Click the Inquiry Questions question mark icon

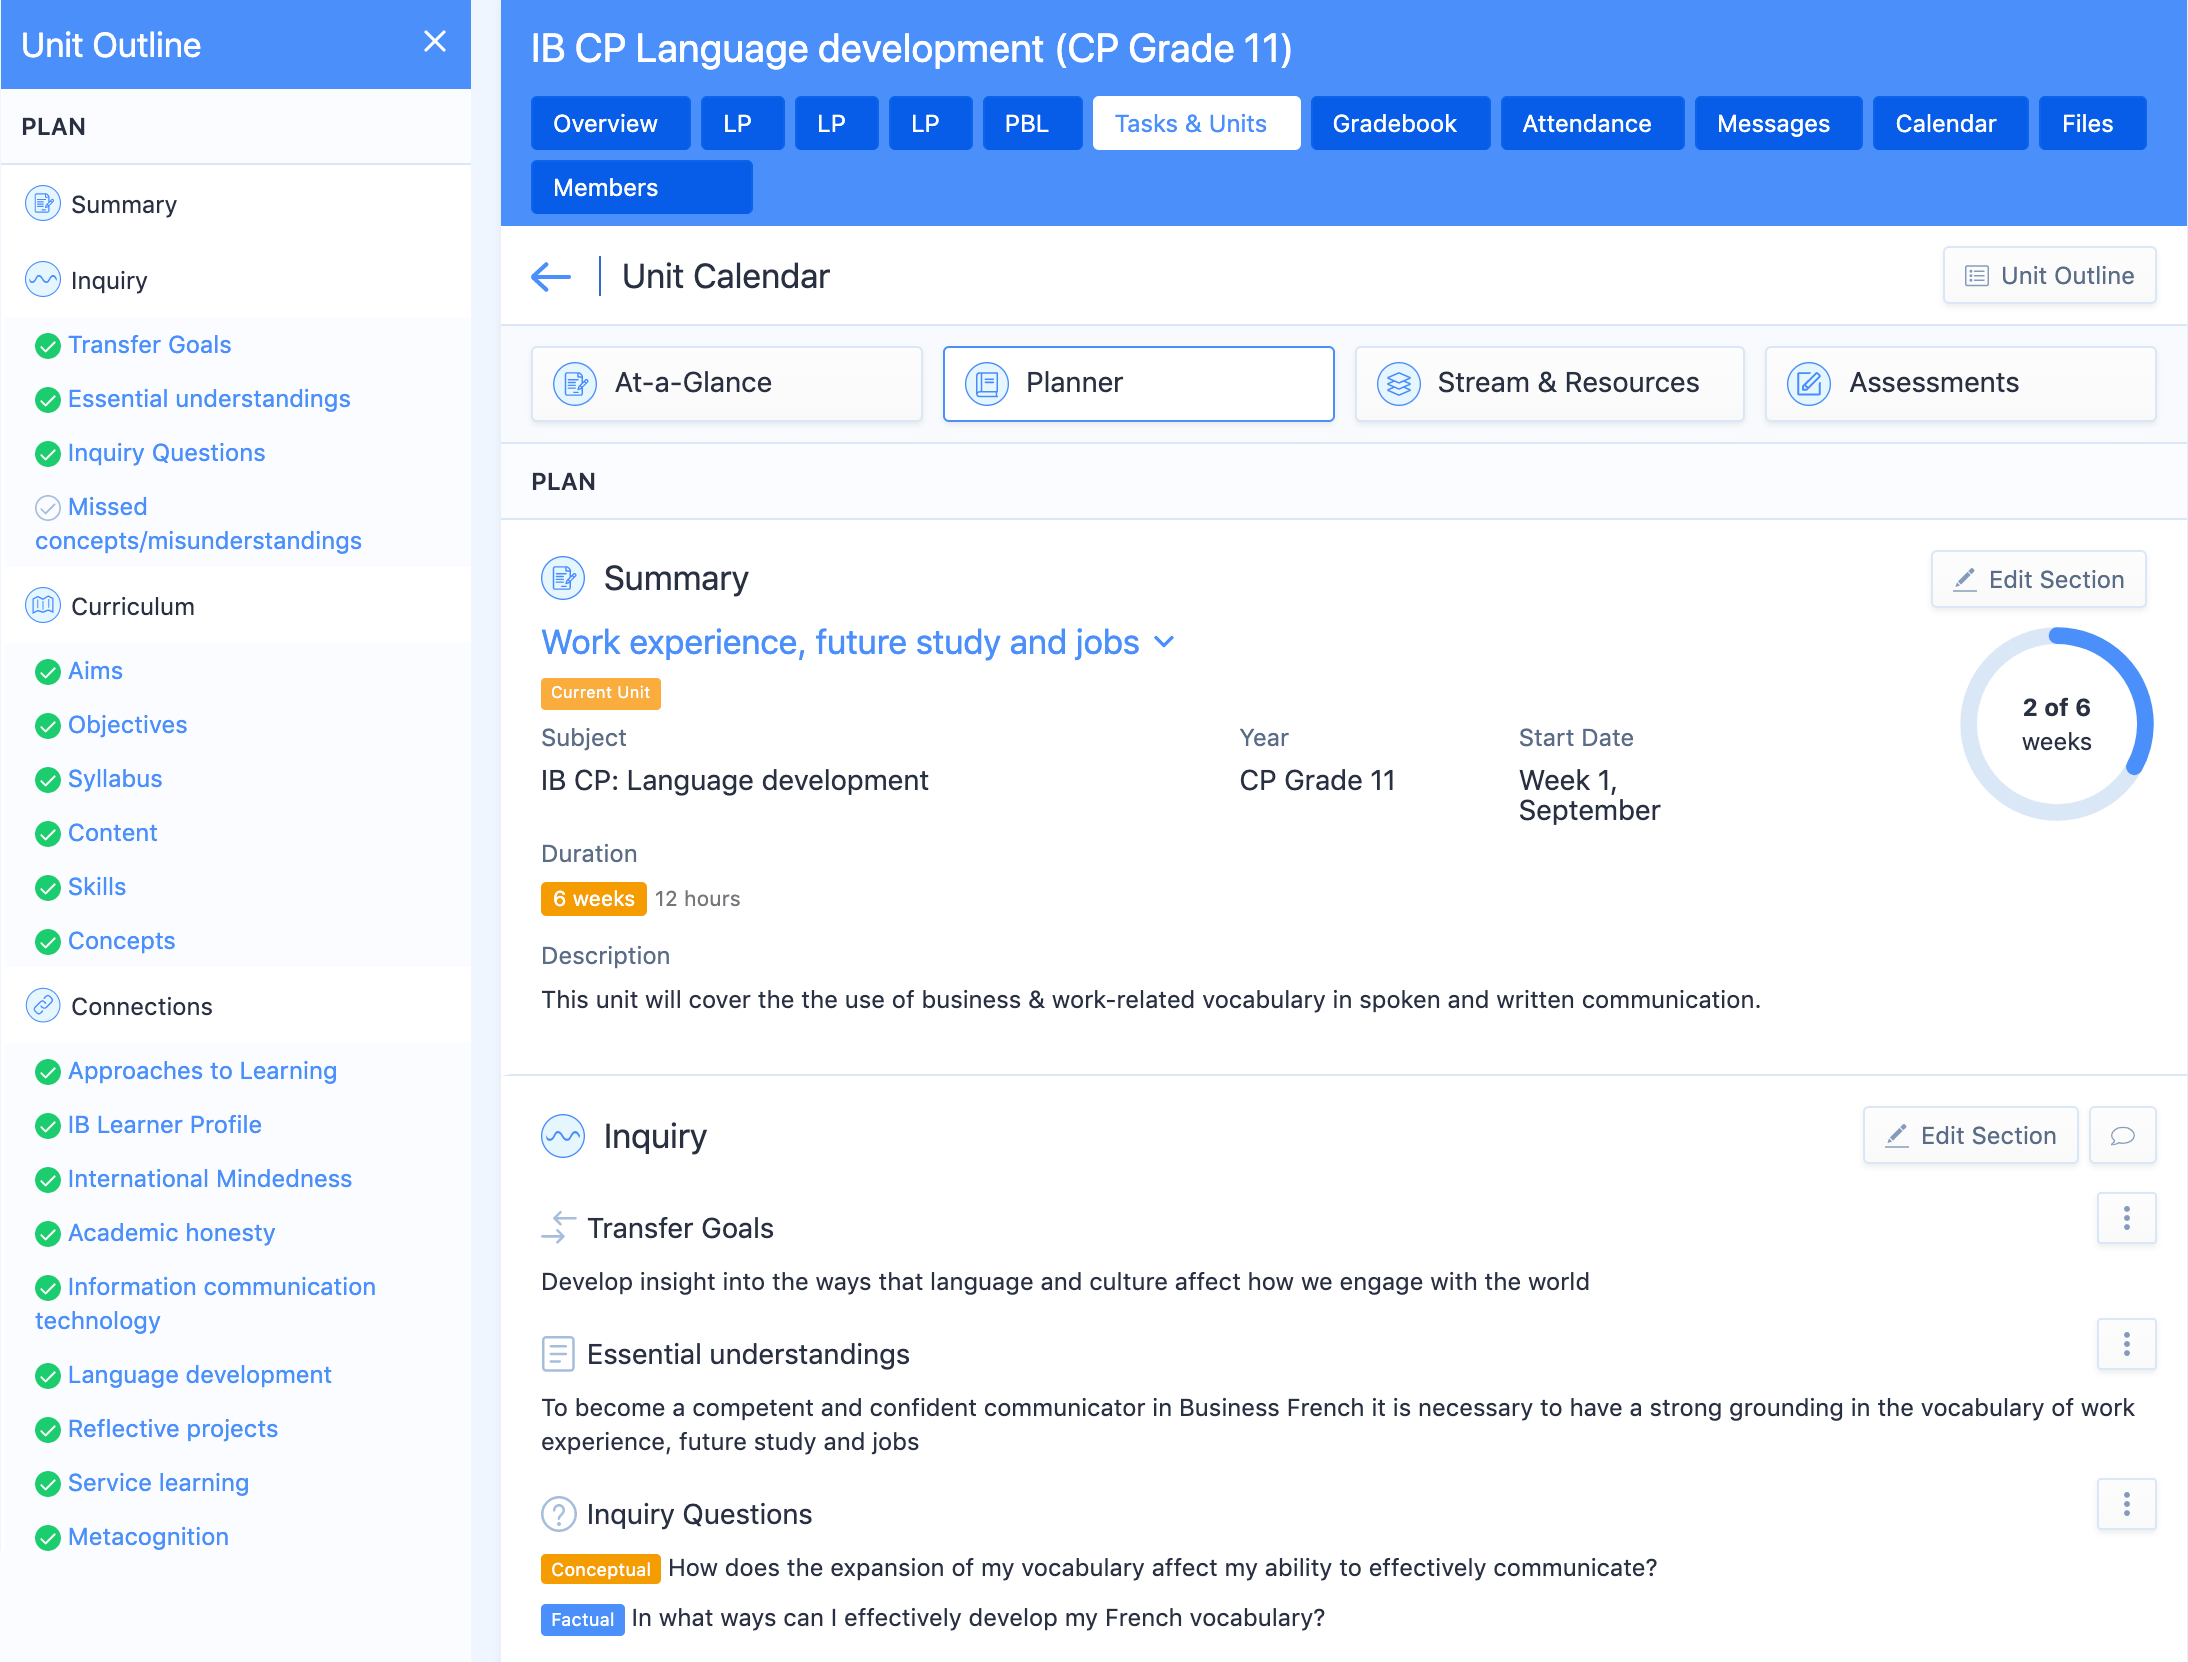(559, 1514)
